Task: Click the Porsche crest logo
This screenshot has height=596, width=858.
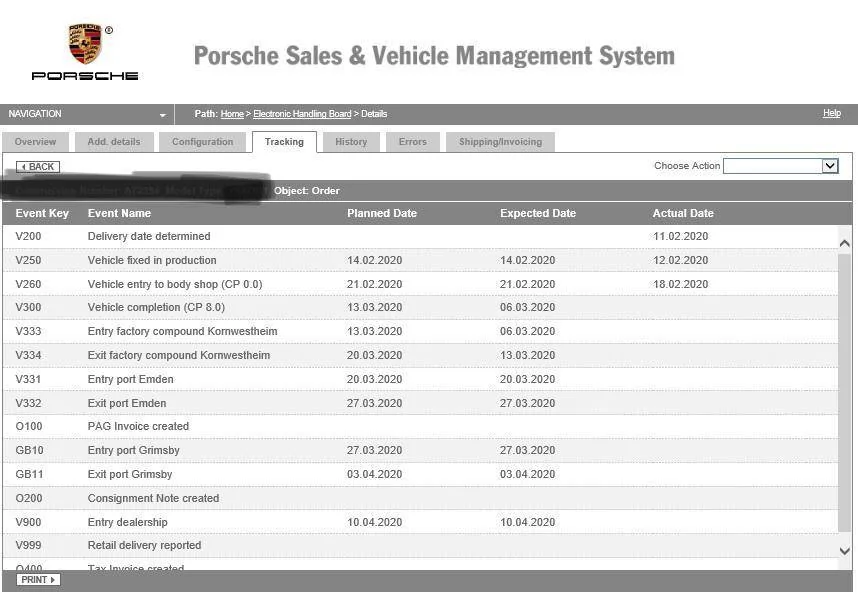Action: (85, 43)
